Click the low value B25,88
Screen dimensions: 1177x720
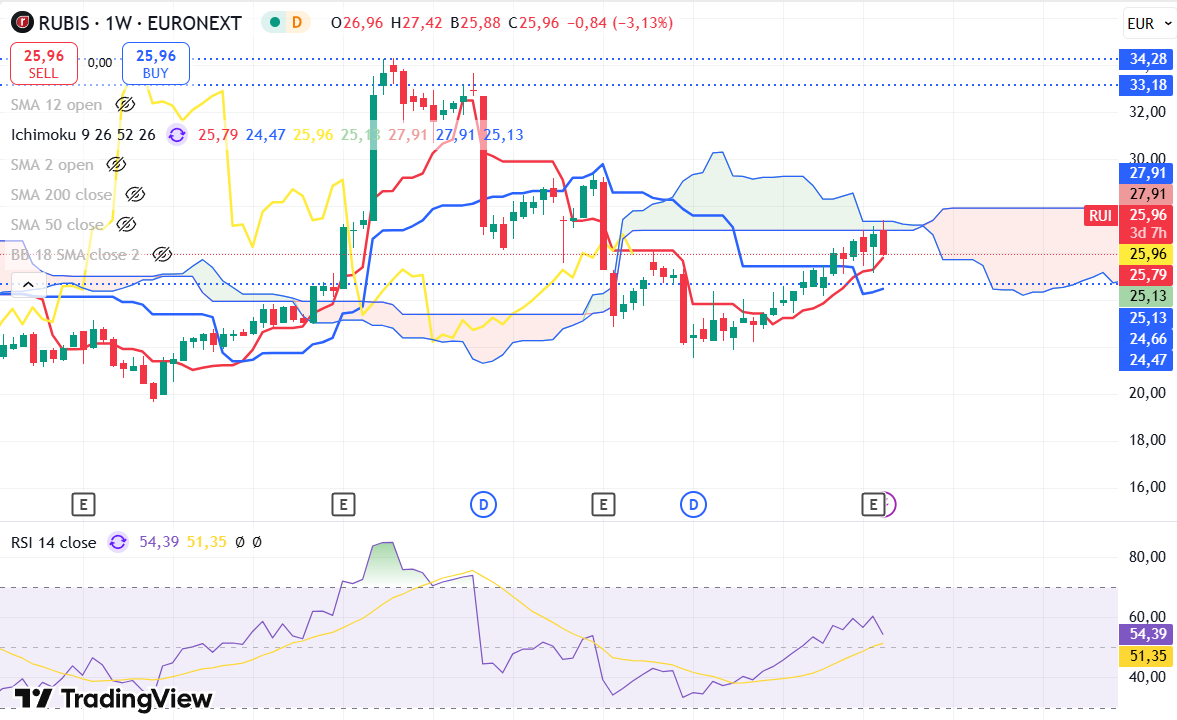coord(475,23)
